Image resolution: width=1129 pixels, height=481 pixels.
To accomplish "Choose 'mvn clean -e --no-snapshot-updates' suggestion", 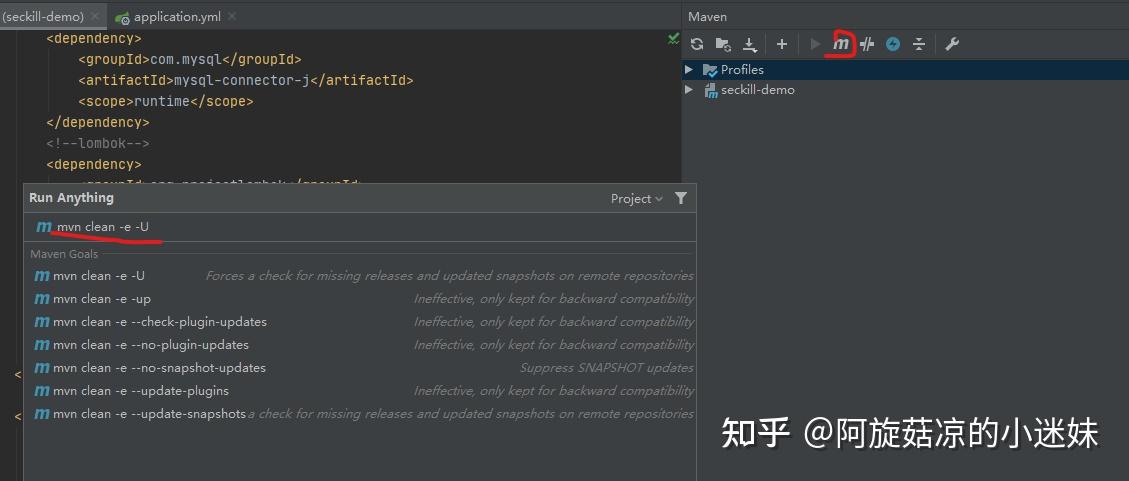I will click(x=159, y=368).
